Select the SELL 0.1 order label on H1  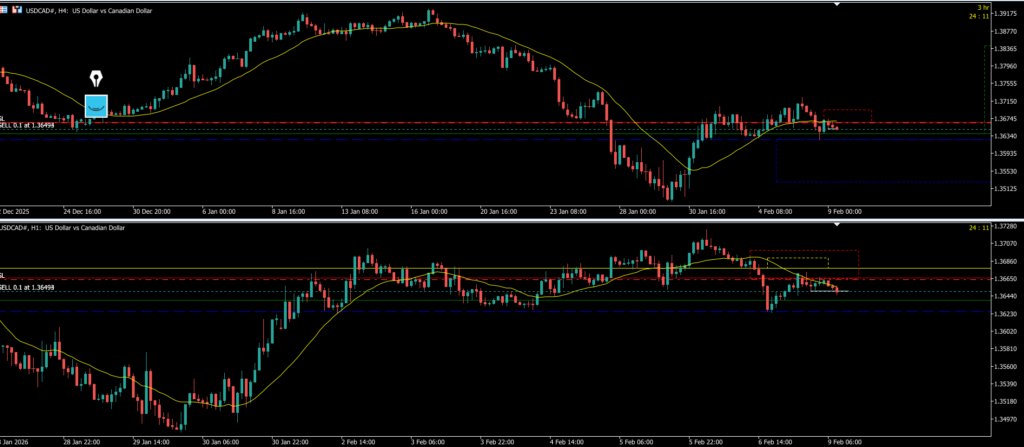coord(26,287)
